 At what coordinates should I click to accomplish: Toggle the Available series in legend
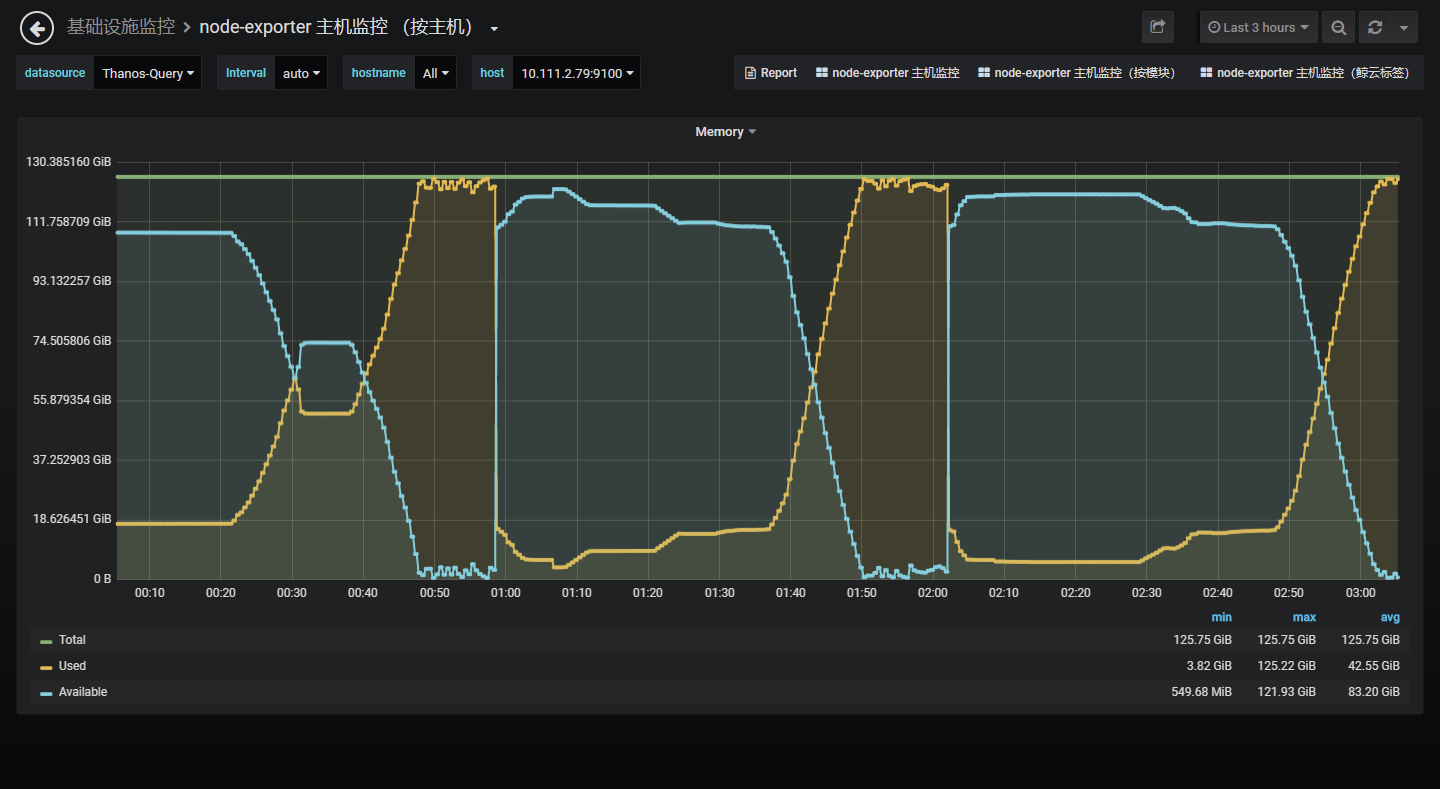point(83,692)
